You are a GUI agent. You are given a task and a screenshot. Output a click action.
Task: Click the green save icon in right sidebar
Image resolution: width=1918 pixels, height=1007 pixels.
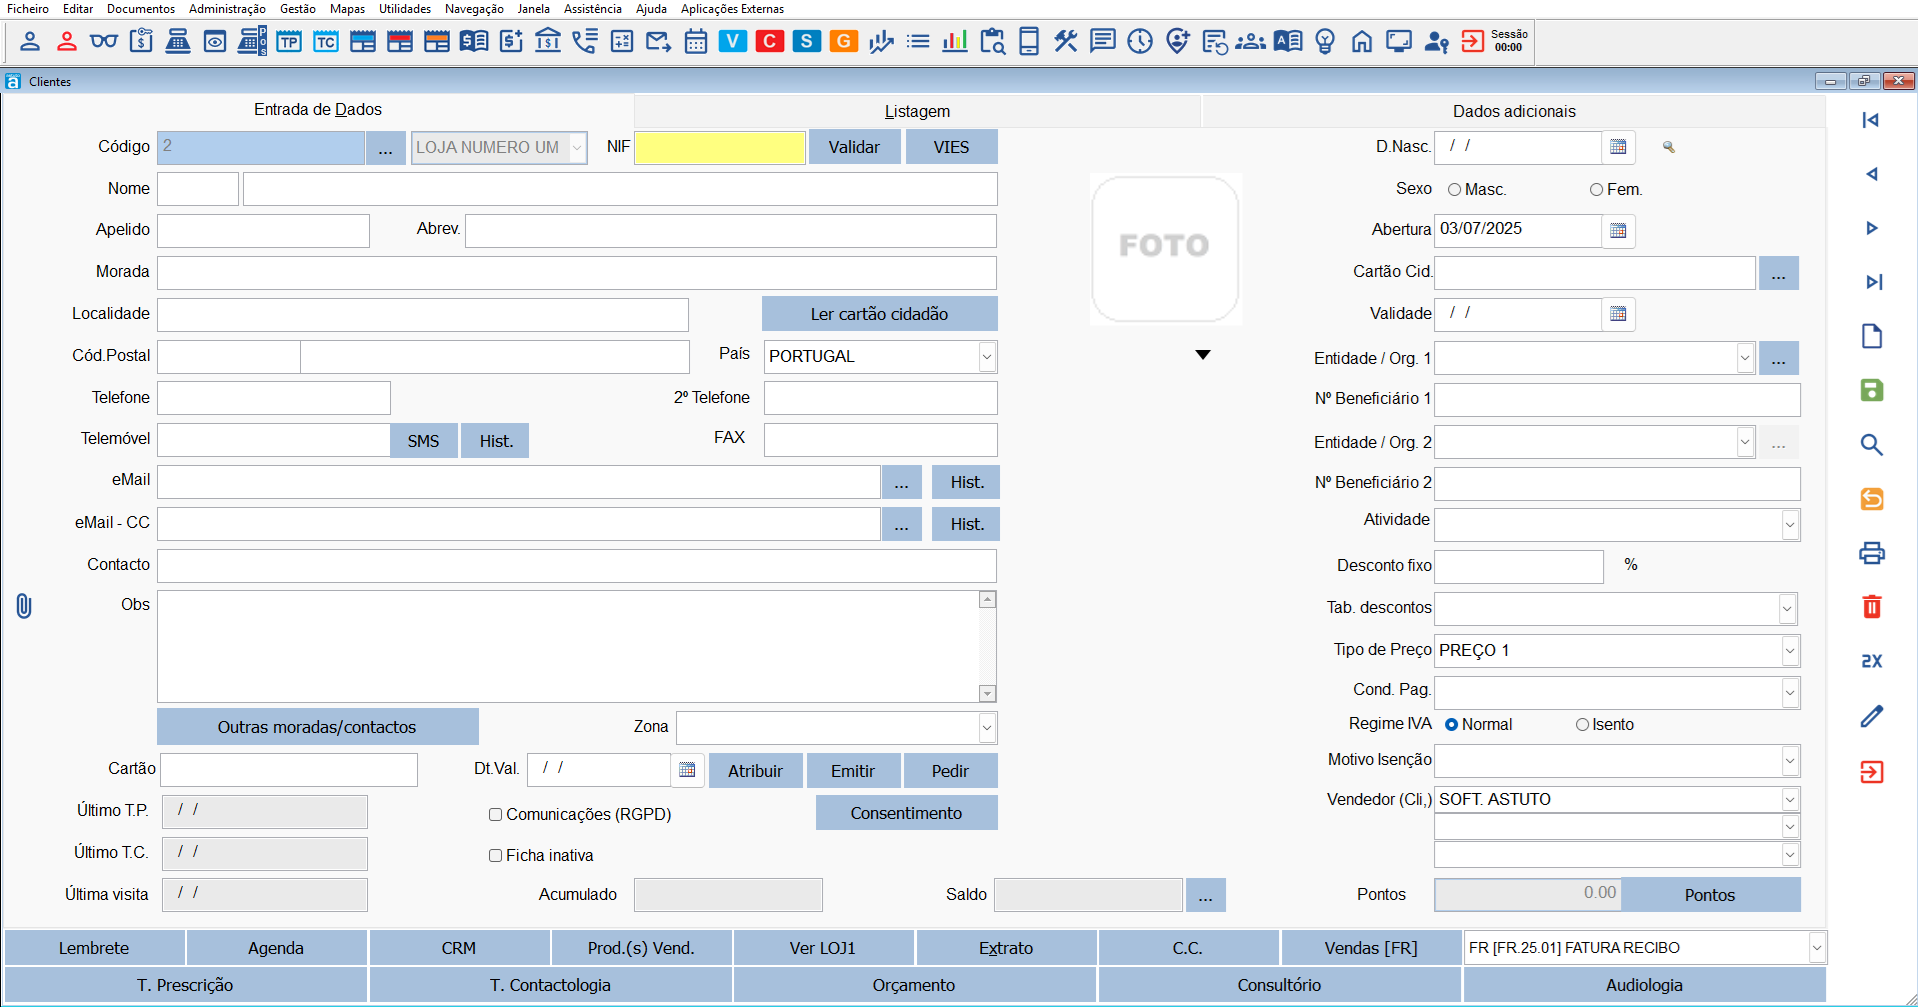coord(1871,390)
